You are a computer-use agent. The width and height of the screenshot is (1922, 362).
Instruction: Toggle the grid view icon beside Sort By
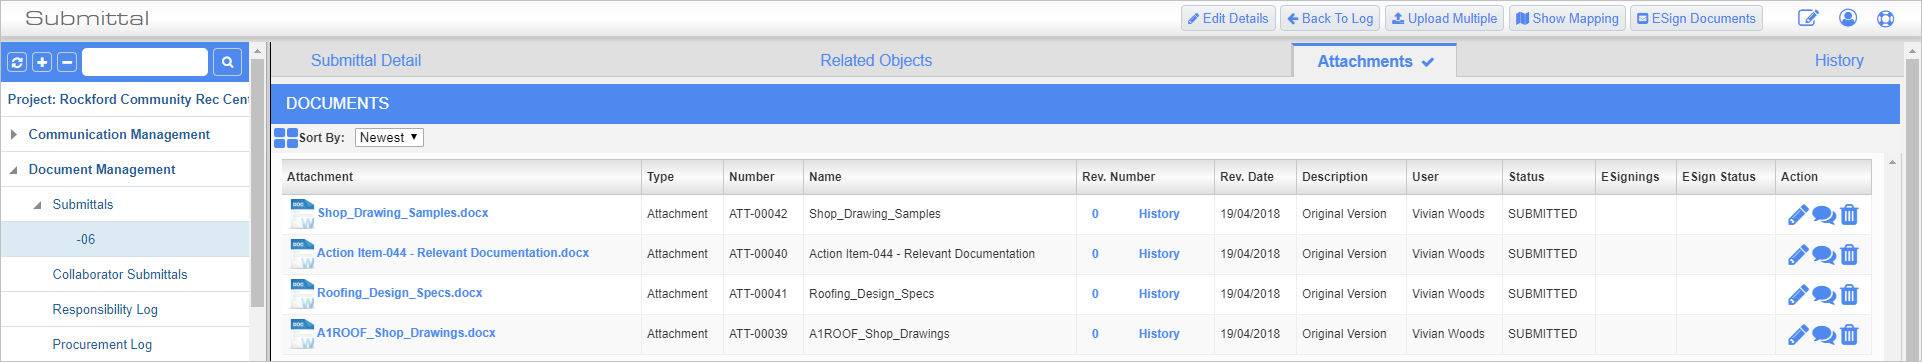(286, 138)
